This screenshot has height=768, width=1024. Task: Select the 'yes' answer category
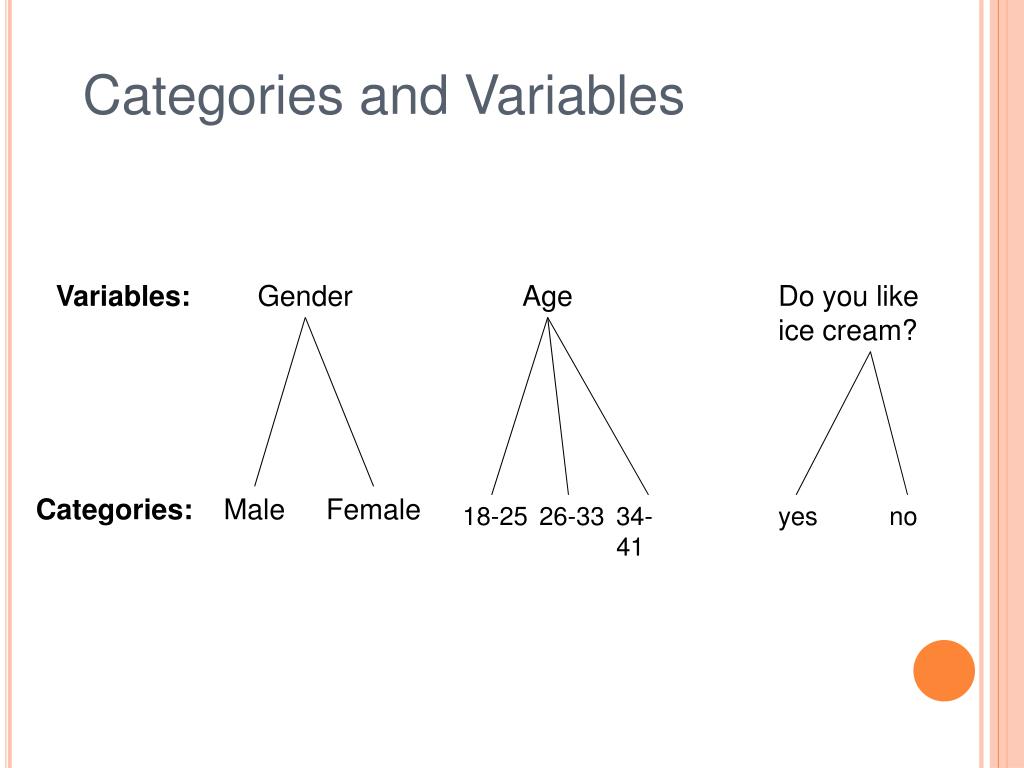click(x=797, y=518)
